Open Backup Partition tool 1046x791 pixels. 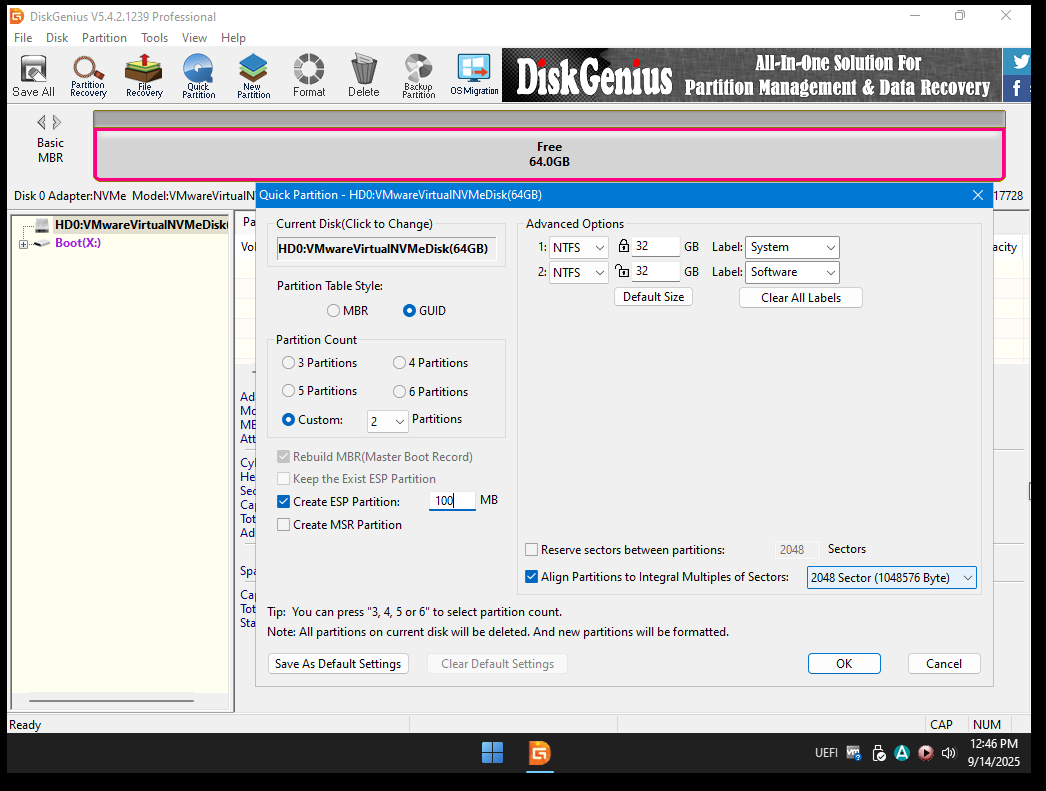click(418, 76)
